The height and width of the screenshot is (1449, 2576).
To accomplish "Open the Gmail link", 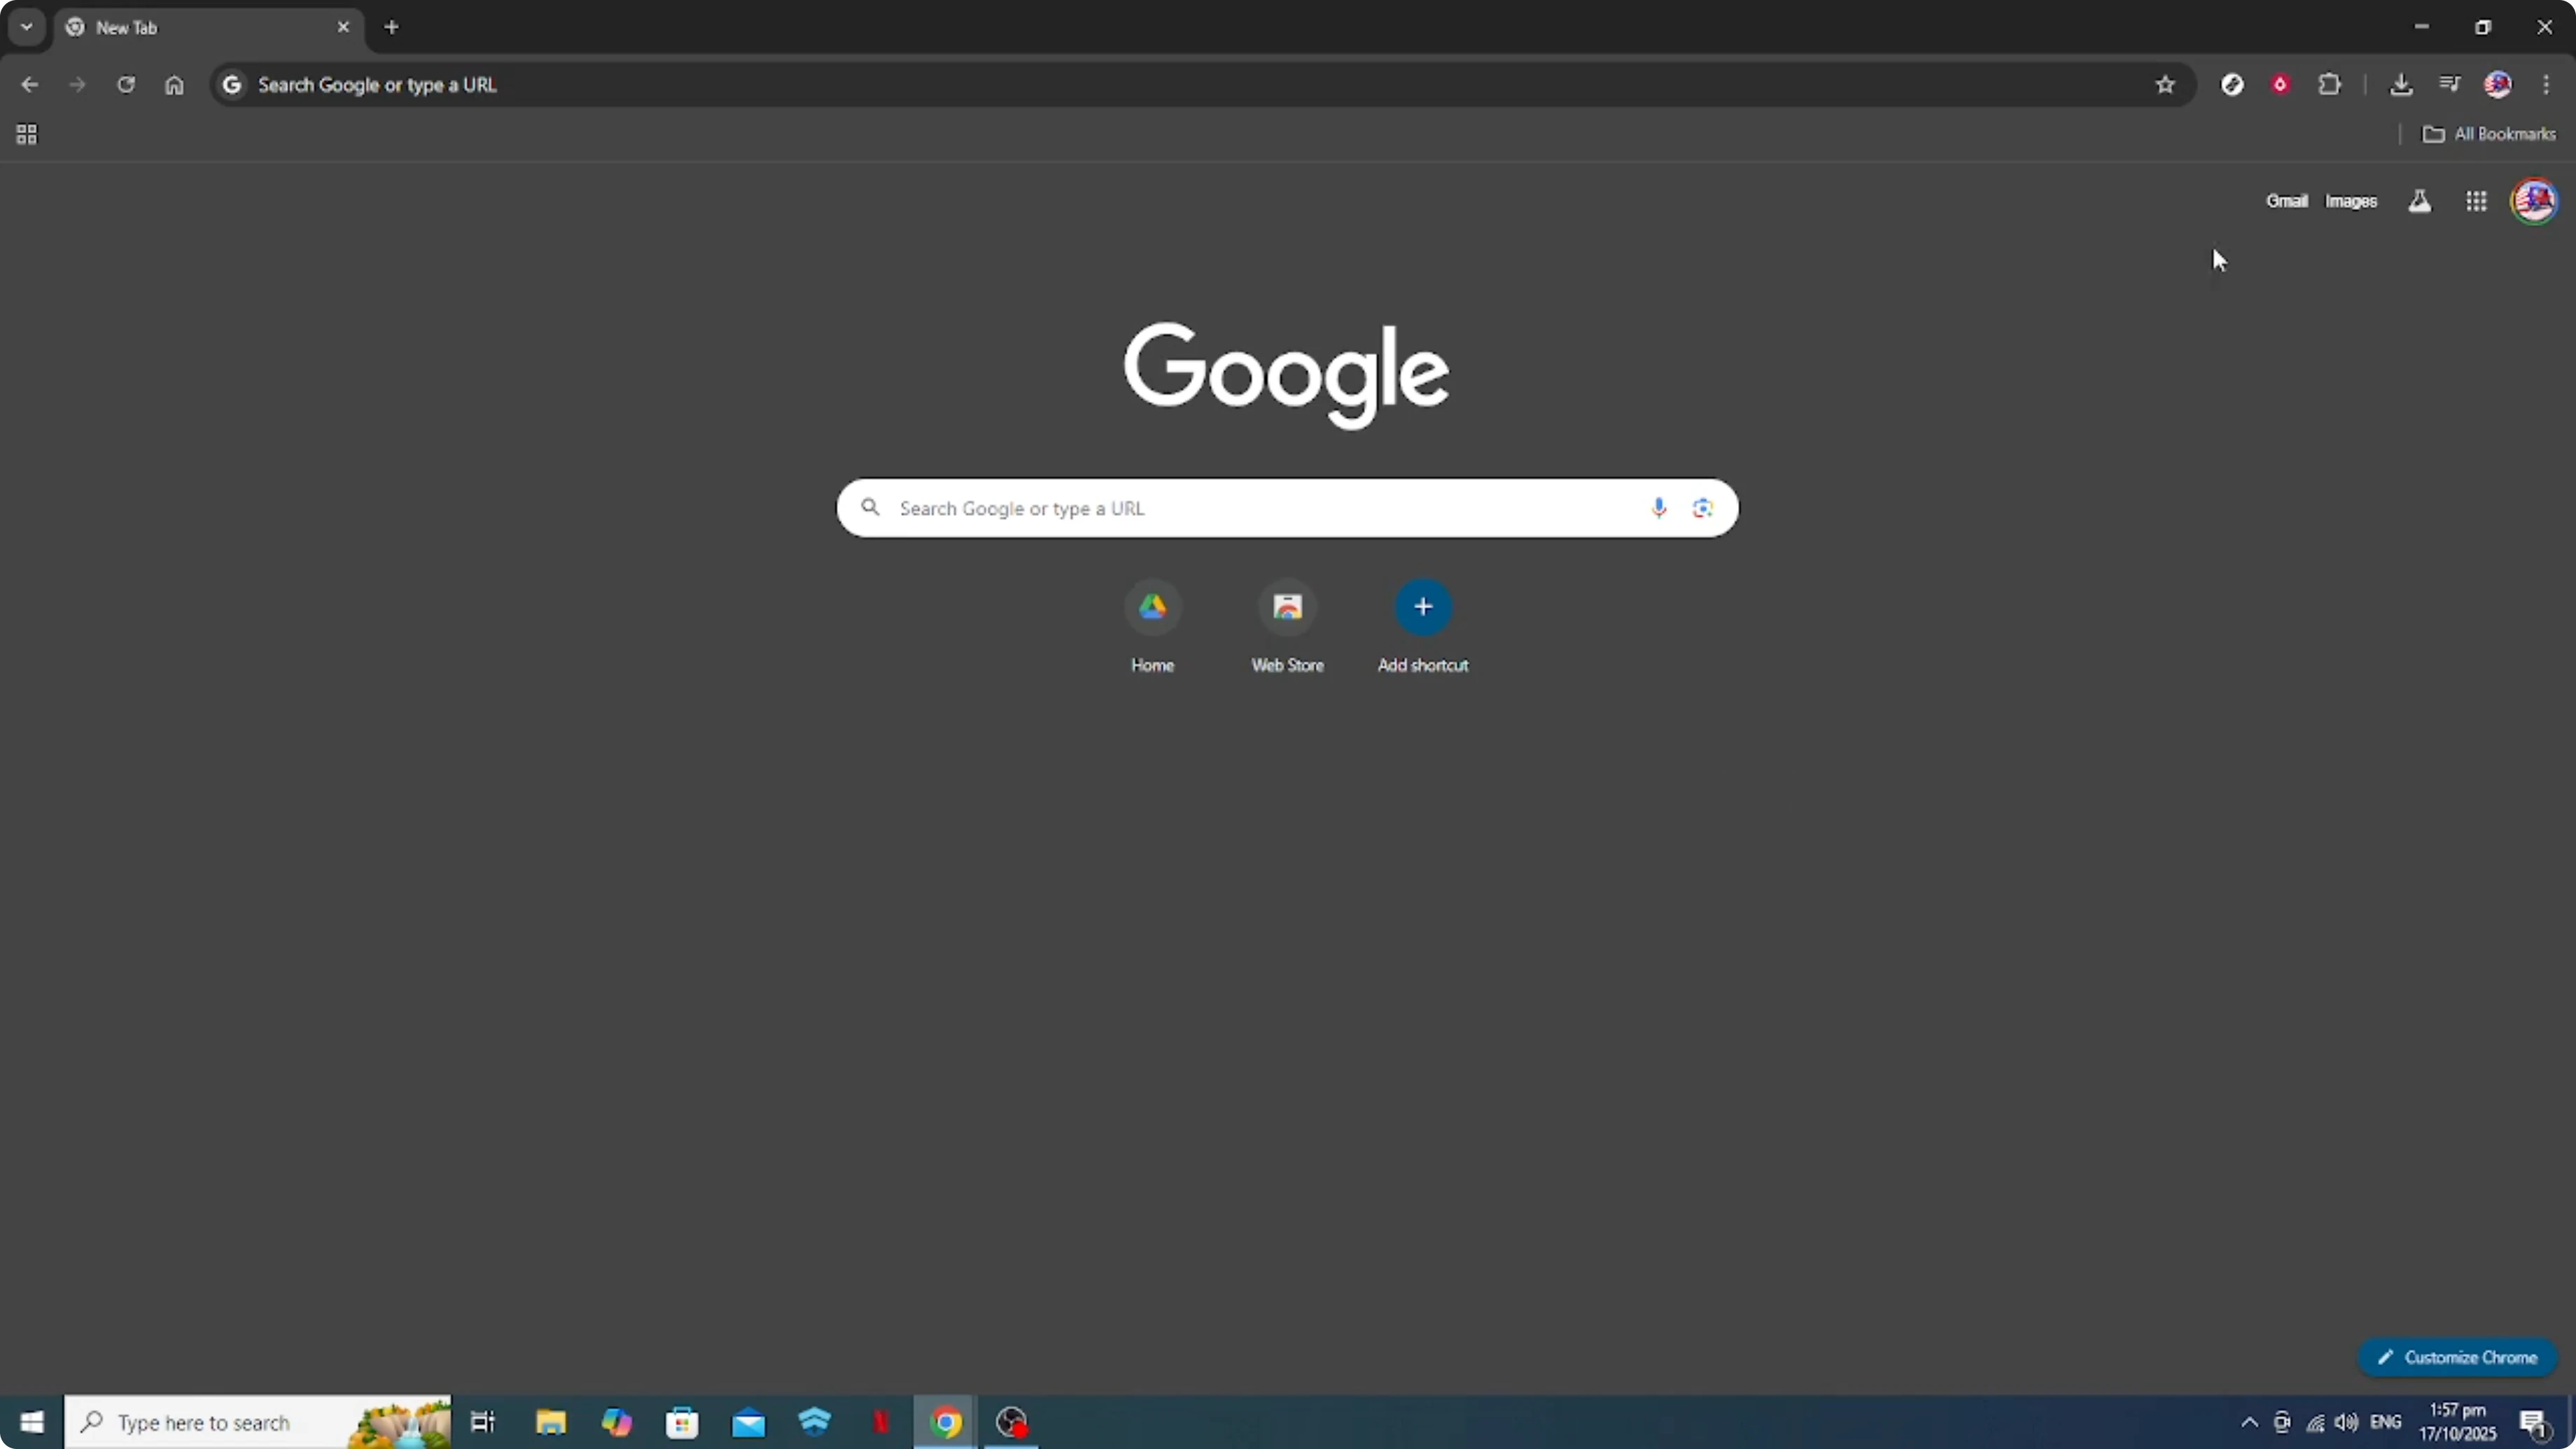I will tap(2286, 201).
